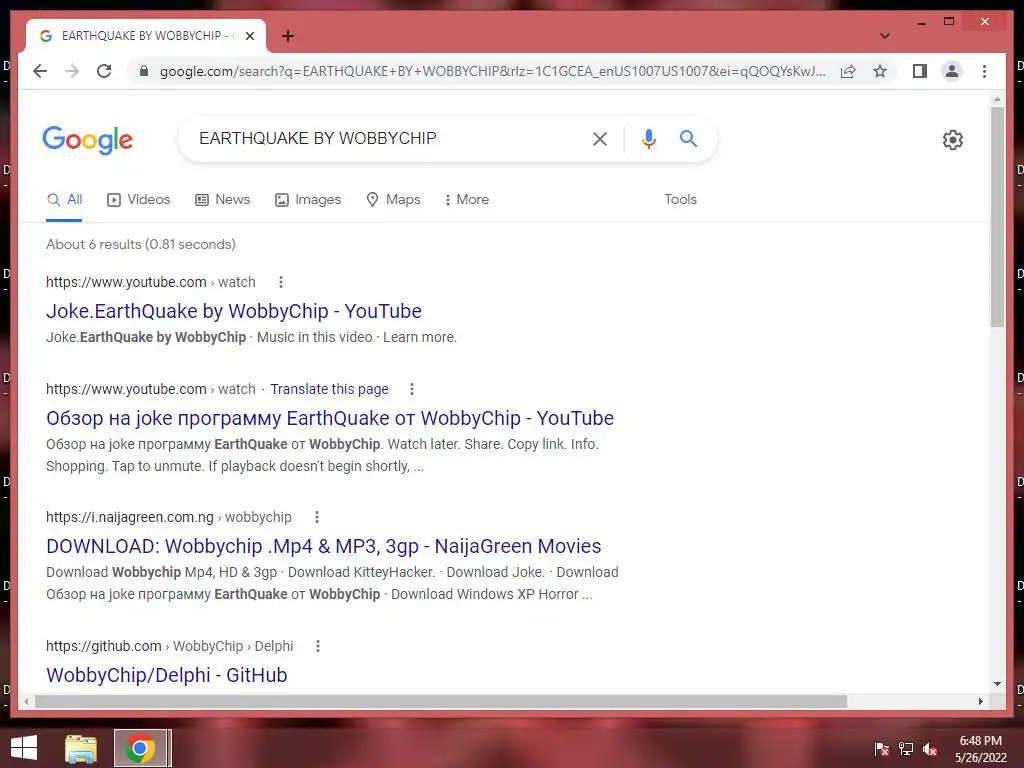This screenshot has height=768, width=1024.
Task: Click the browser forward arrow
Action: click(72, 71)
